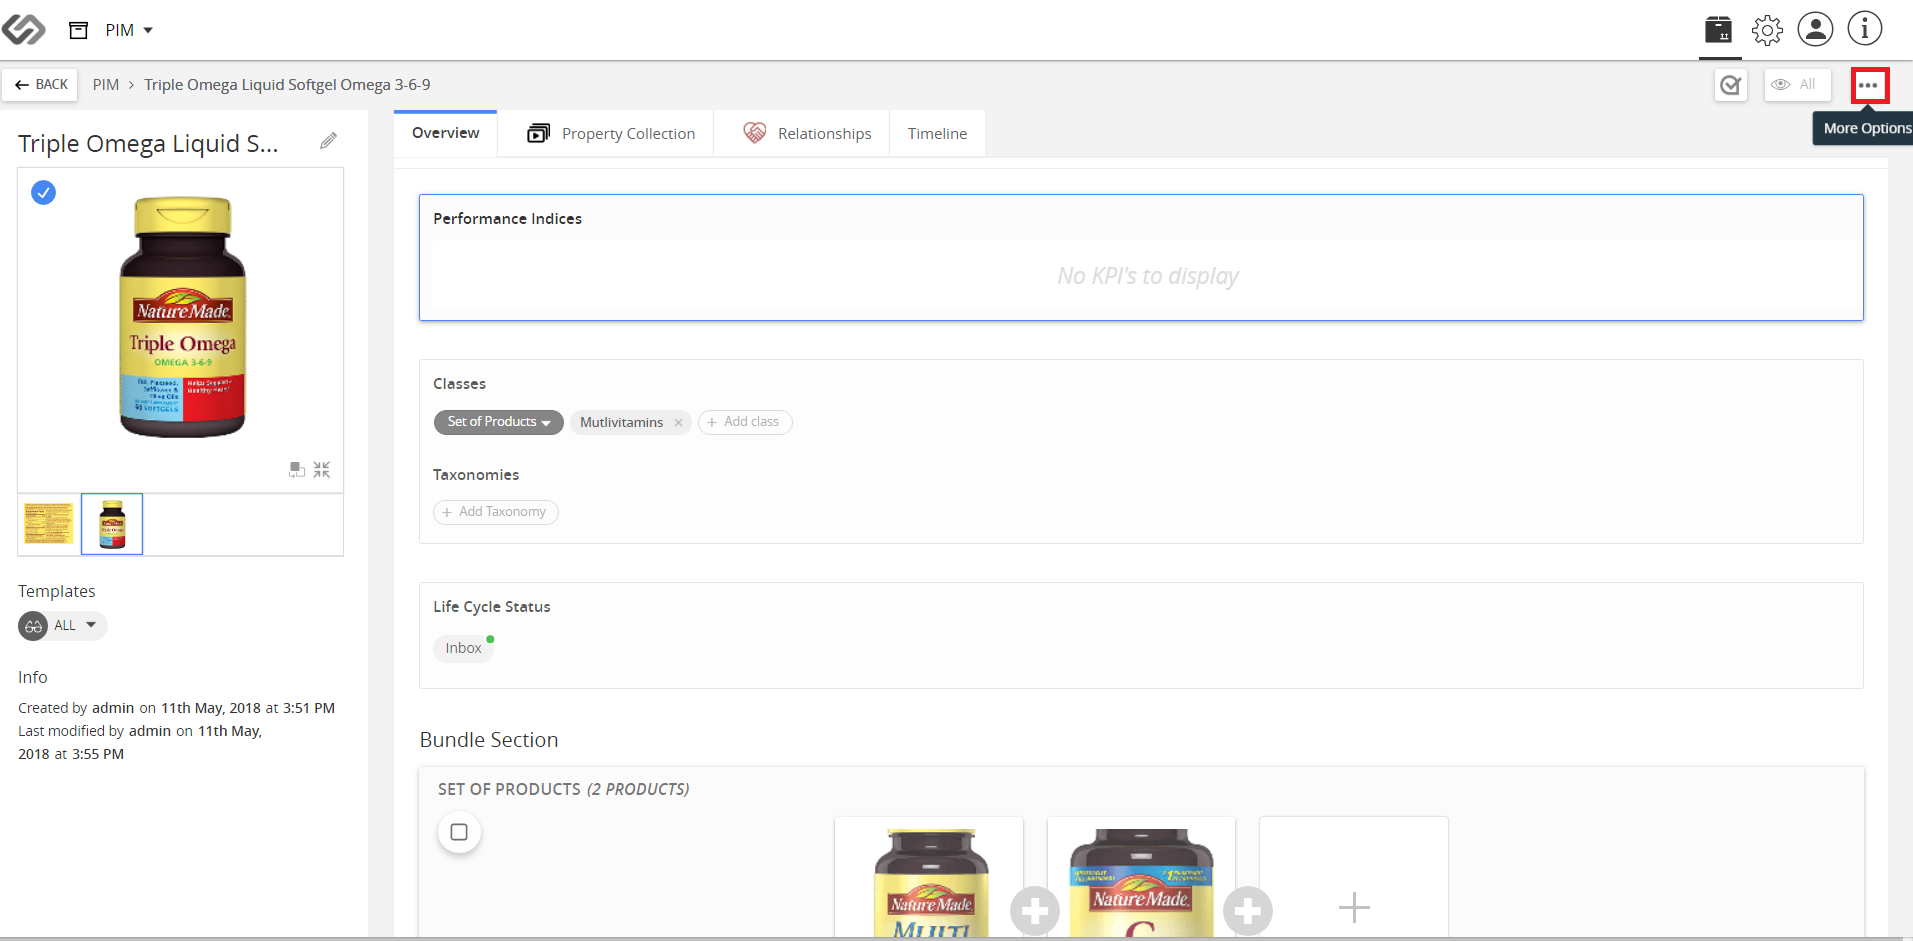
Task: Click the application logo in top-left corner
Action: pos(23,30)
